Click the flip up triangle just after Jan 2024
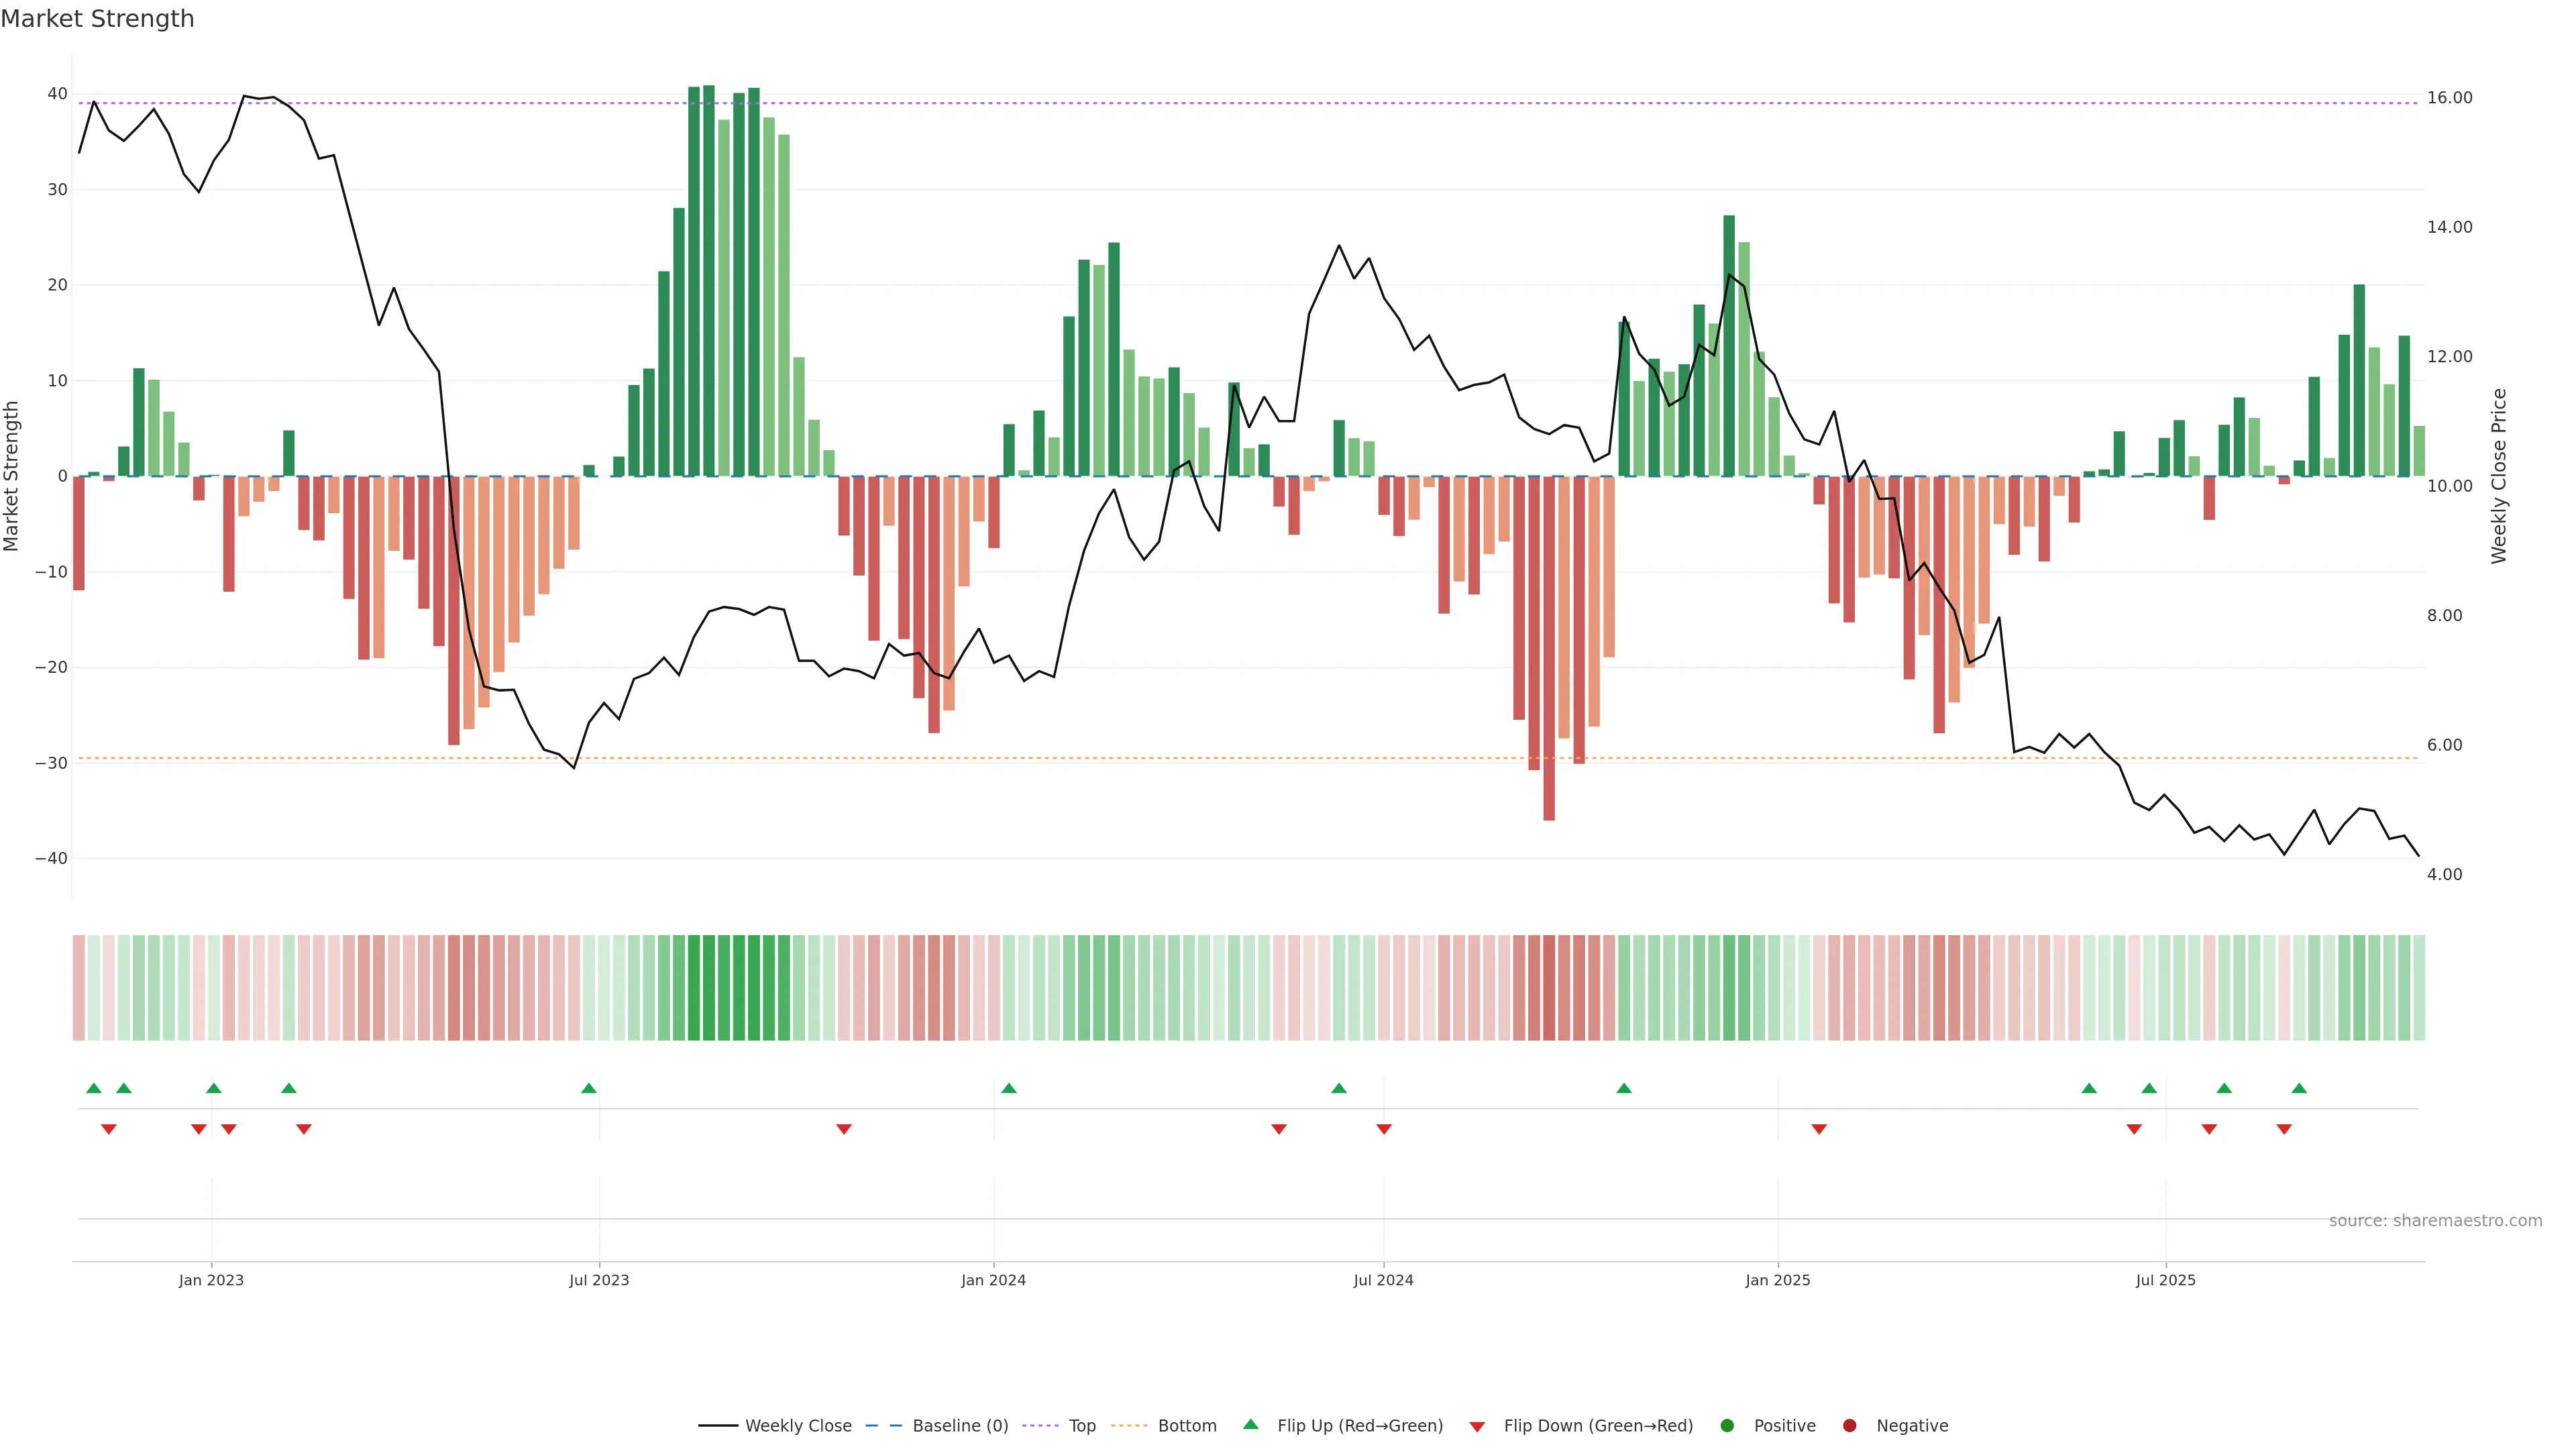 [x=1009, y=1088]
